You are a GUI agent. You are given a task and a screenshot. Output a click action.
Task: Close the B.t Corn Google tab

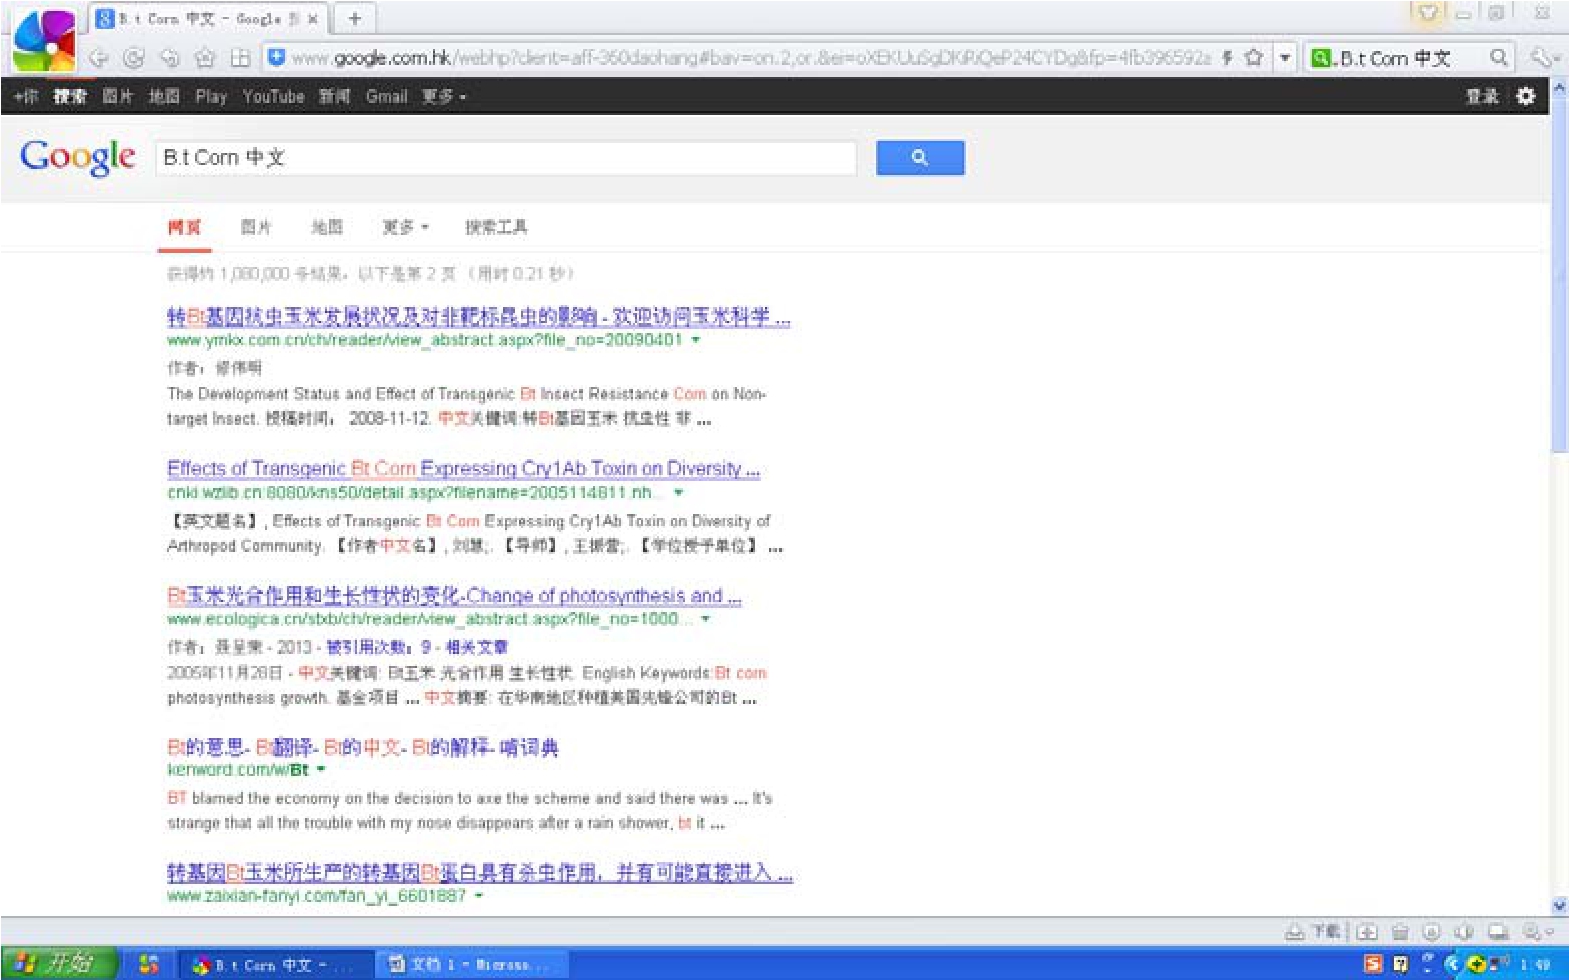pyautogui.click(x=313, y=19)
